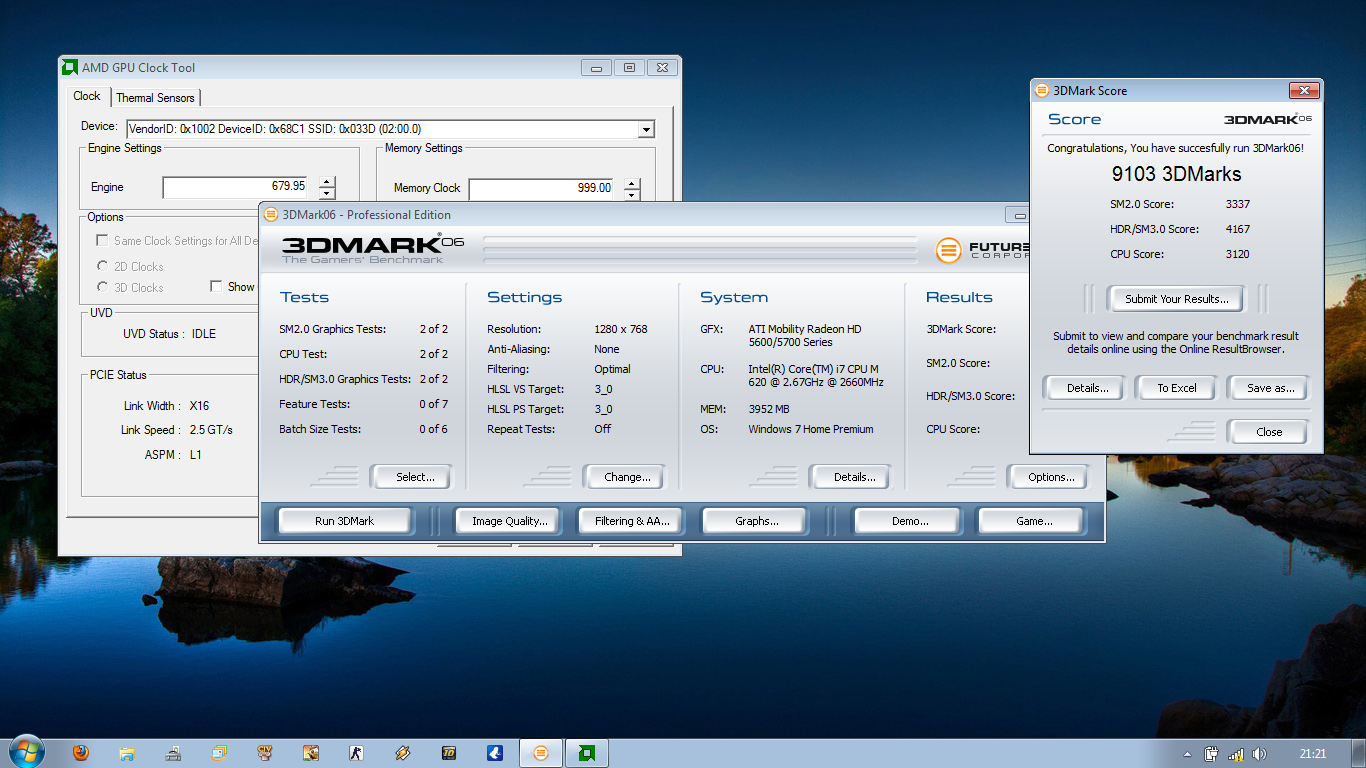1366x768 pixels.
Task: Click the Save as... button
Action: click(1270, 388)
